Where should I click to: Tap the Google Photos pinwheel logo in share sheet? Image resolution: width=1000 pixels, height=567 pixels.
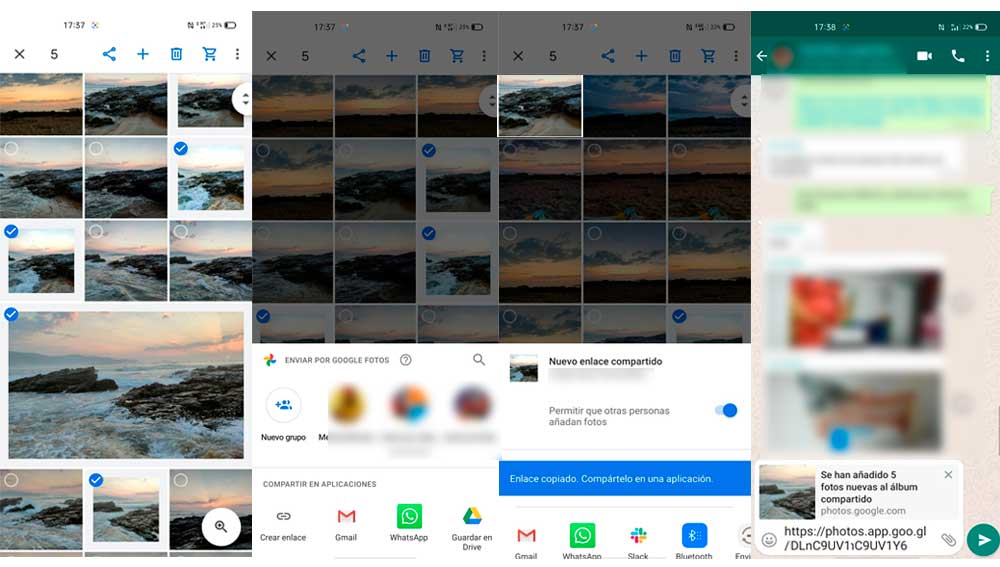270,360
